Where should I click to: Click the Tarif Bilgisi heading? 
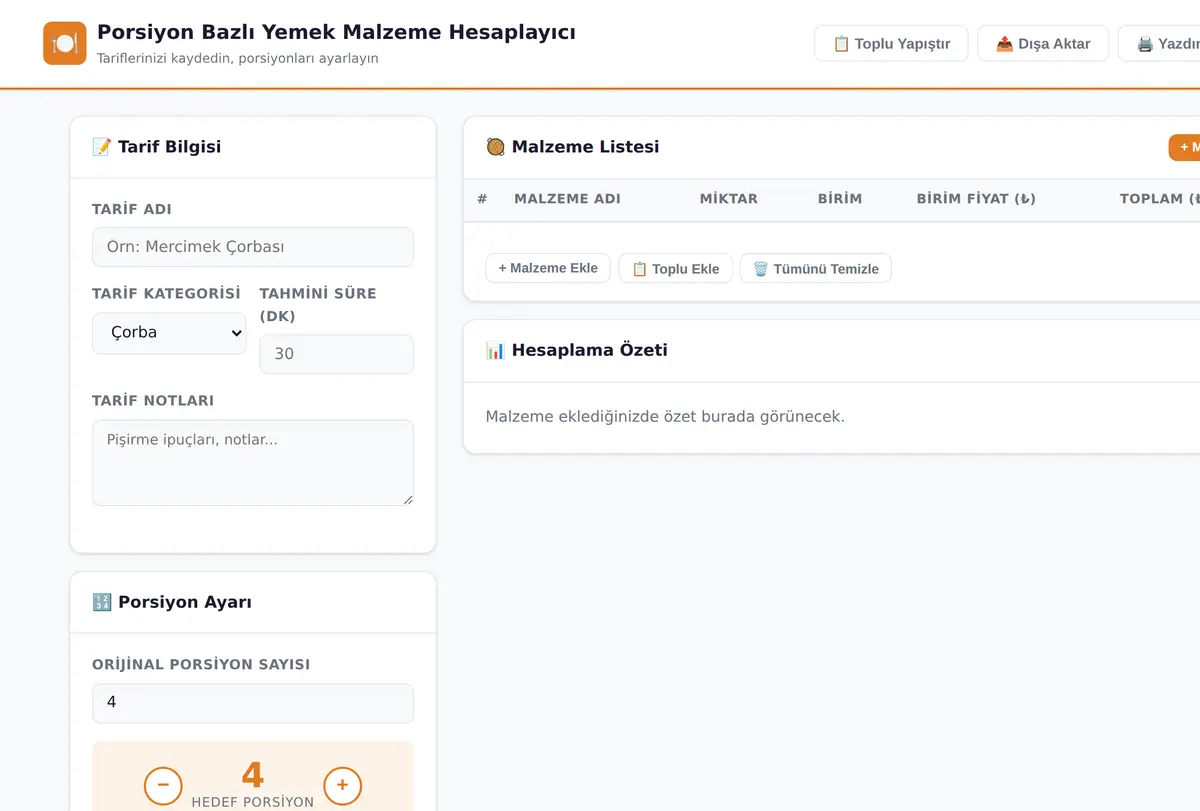(x=157, y=147)
